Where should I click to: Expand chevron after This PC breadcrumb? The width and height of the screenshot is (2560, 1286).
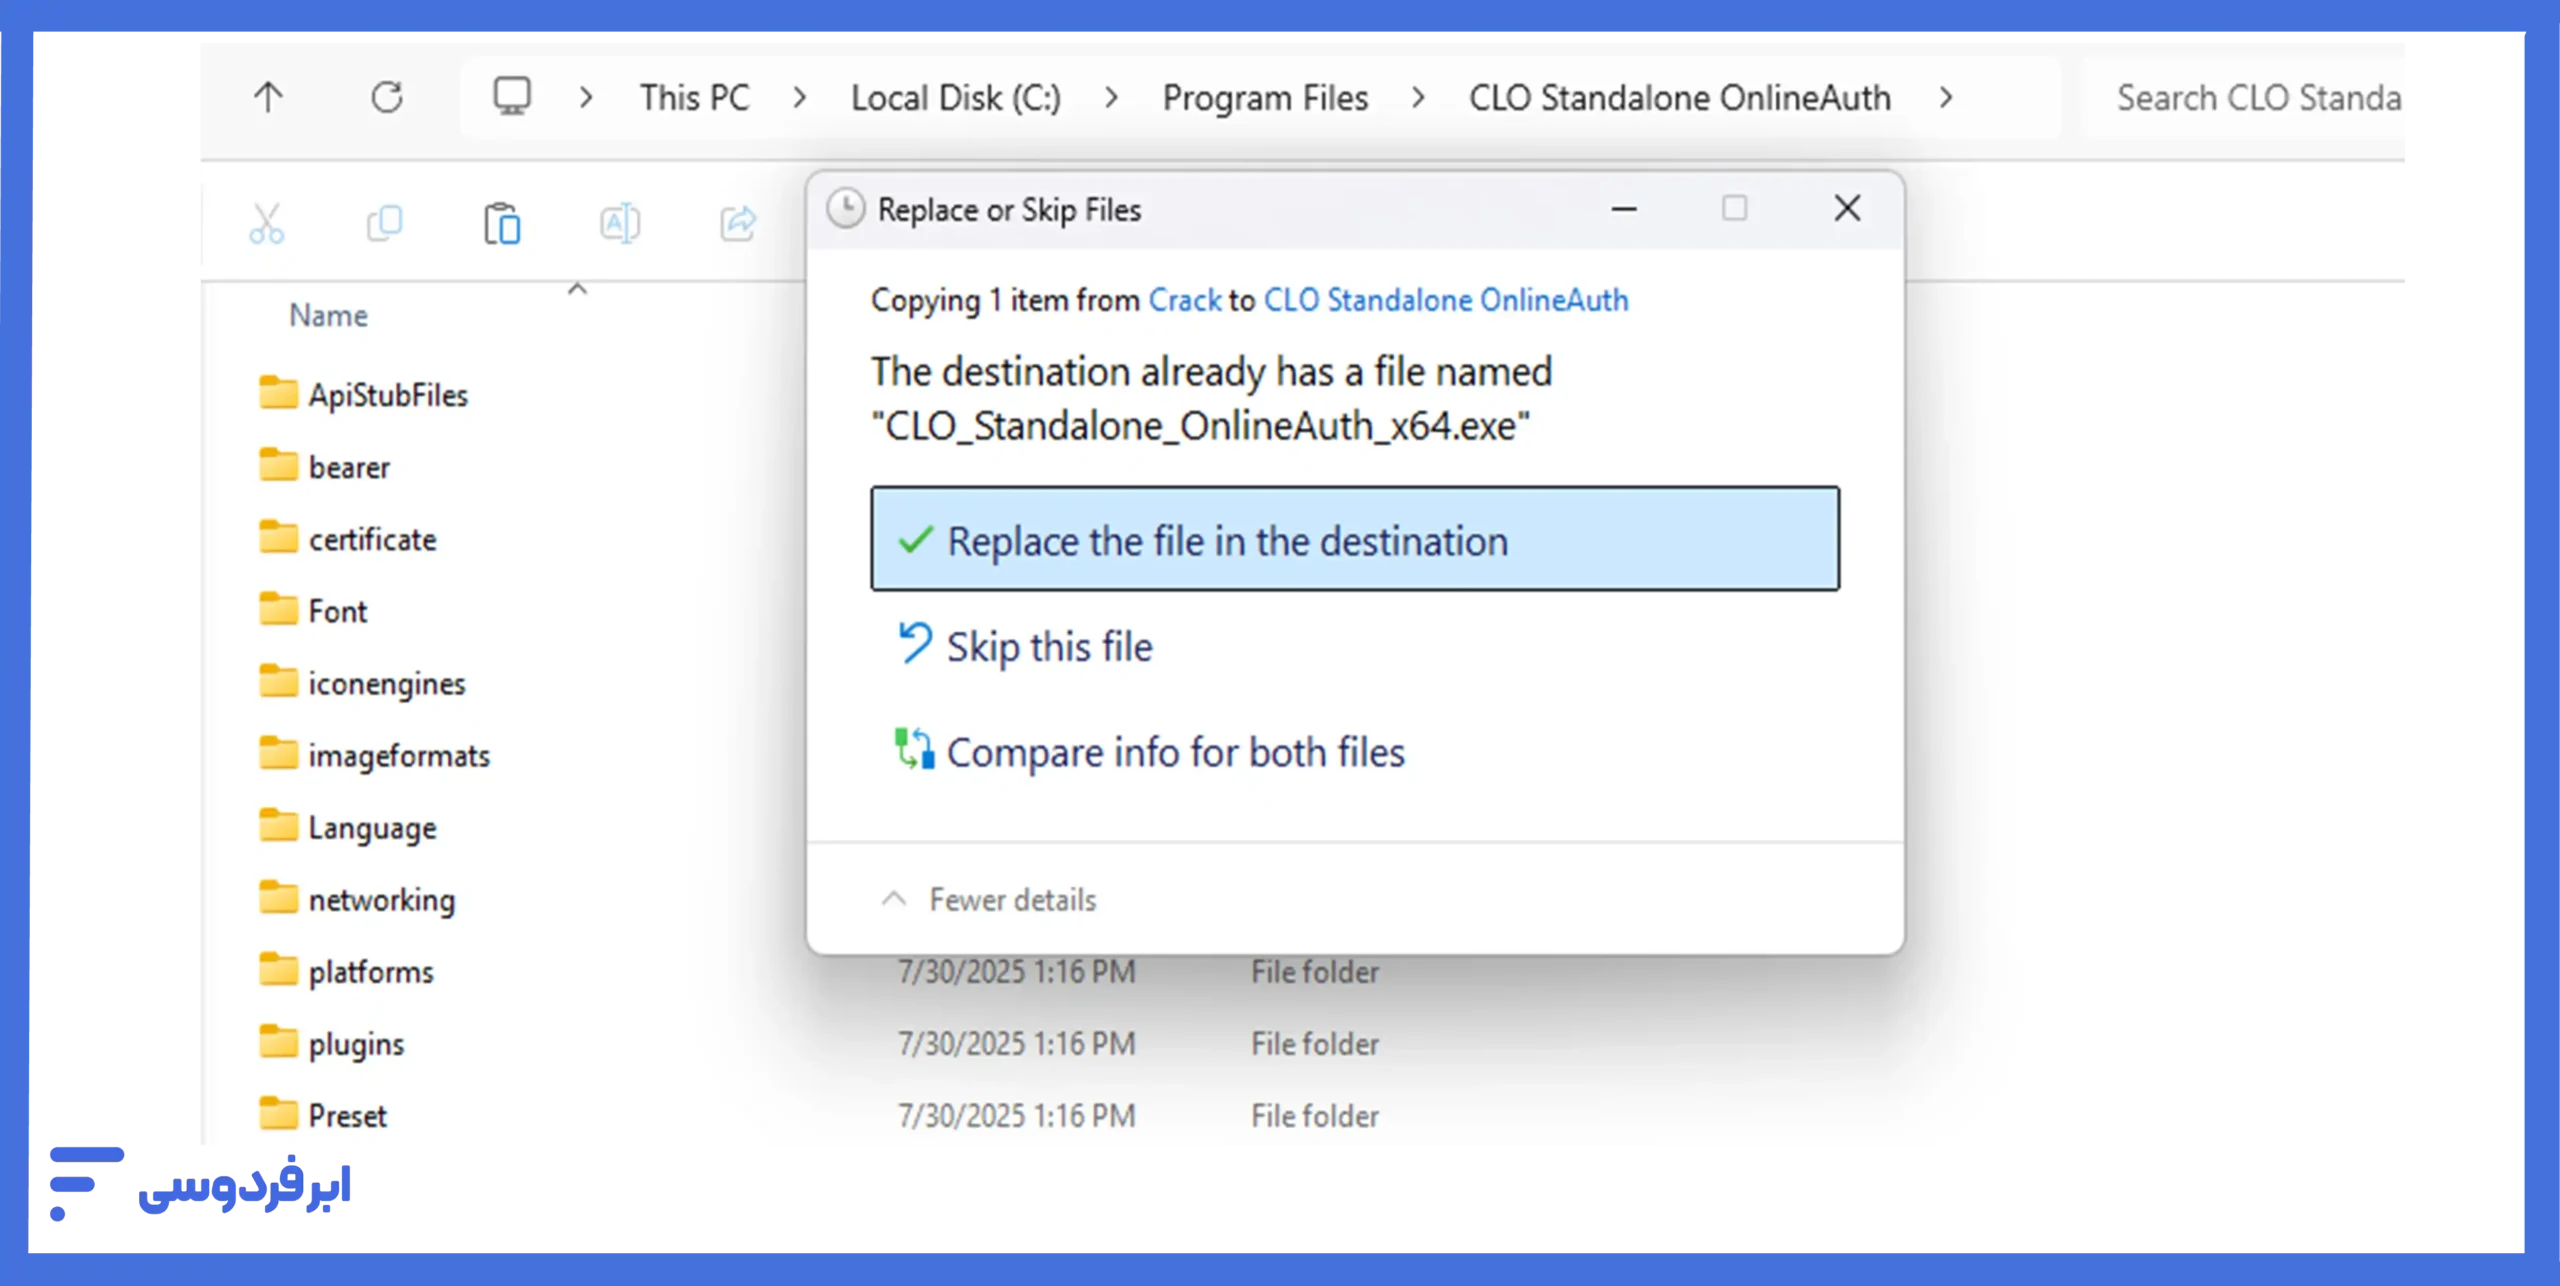click(x=799, y=98)
